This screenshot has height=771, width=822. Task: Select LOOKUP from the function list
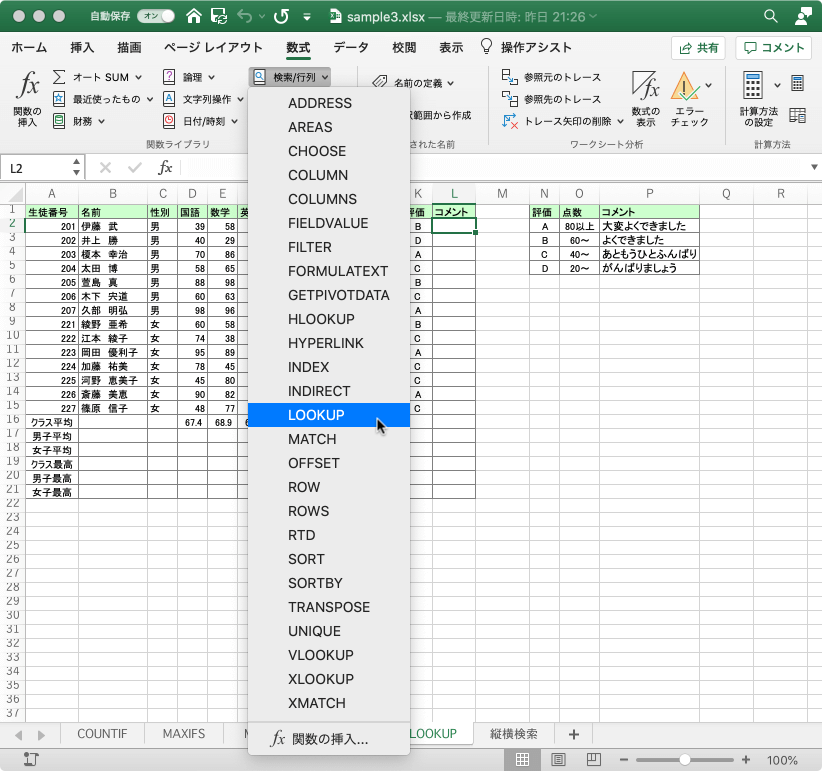(x=329, y=415)
